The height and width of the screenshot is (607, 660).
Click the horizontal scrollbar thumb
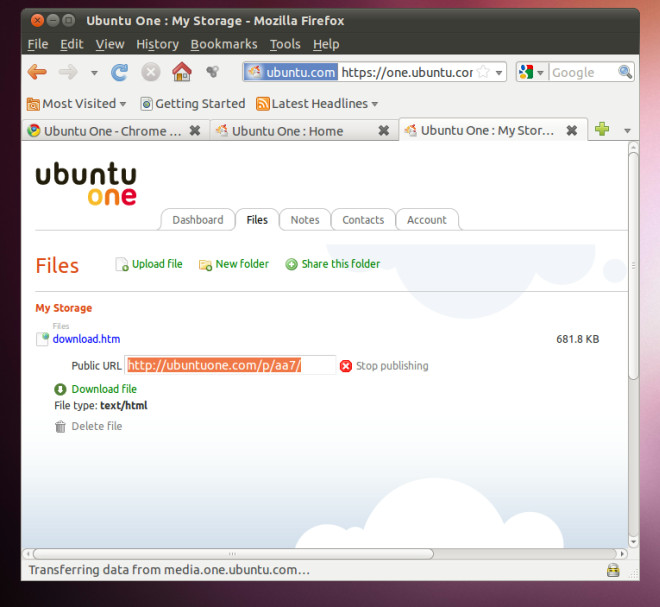pyautogui.click(x=233, y=554)
